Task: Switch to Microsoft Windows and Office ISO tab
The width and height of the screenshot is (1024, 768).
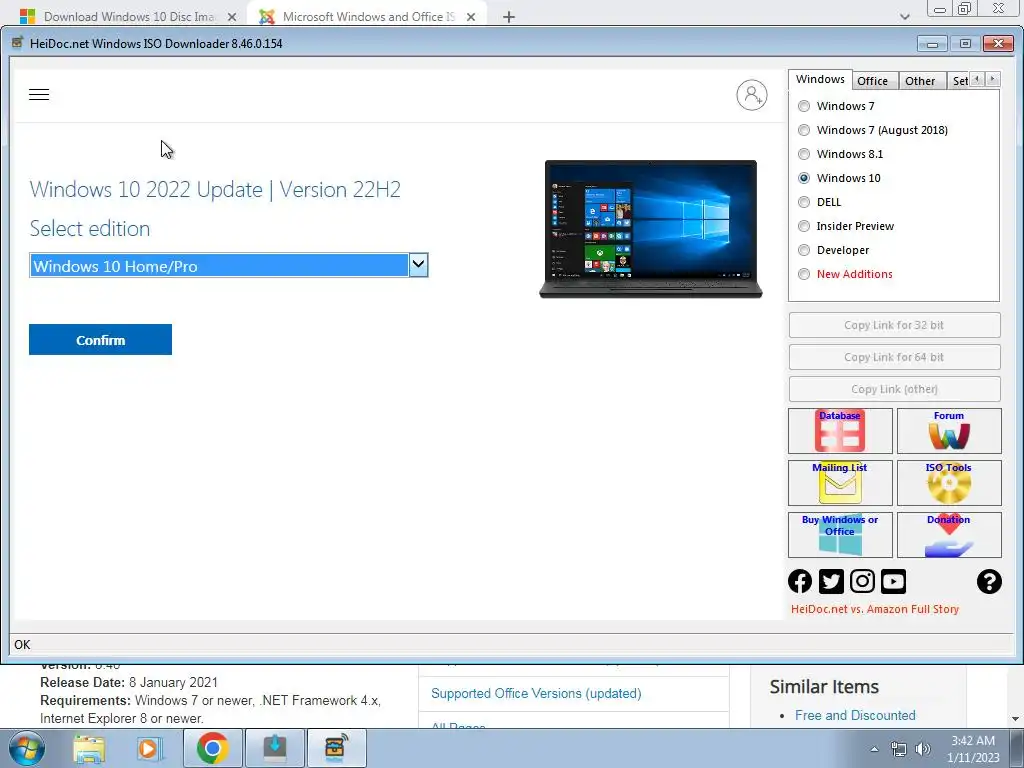Action: click(368, 17)
